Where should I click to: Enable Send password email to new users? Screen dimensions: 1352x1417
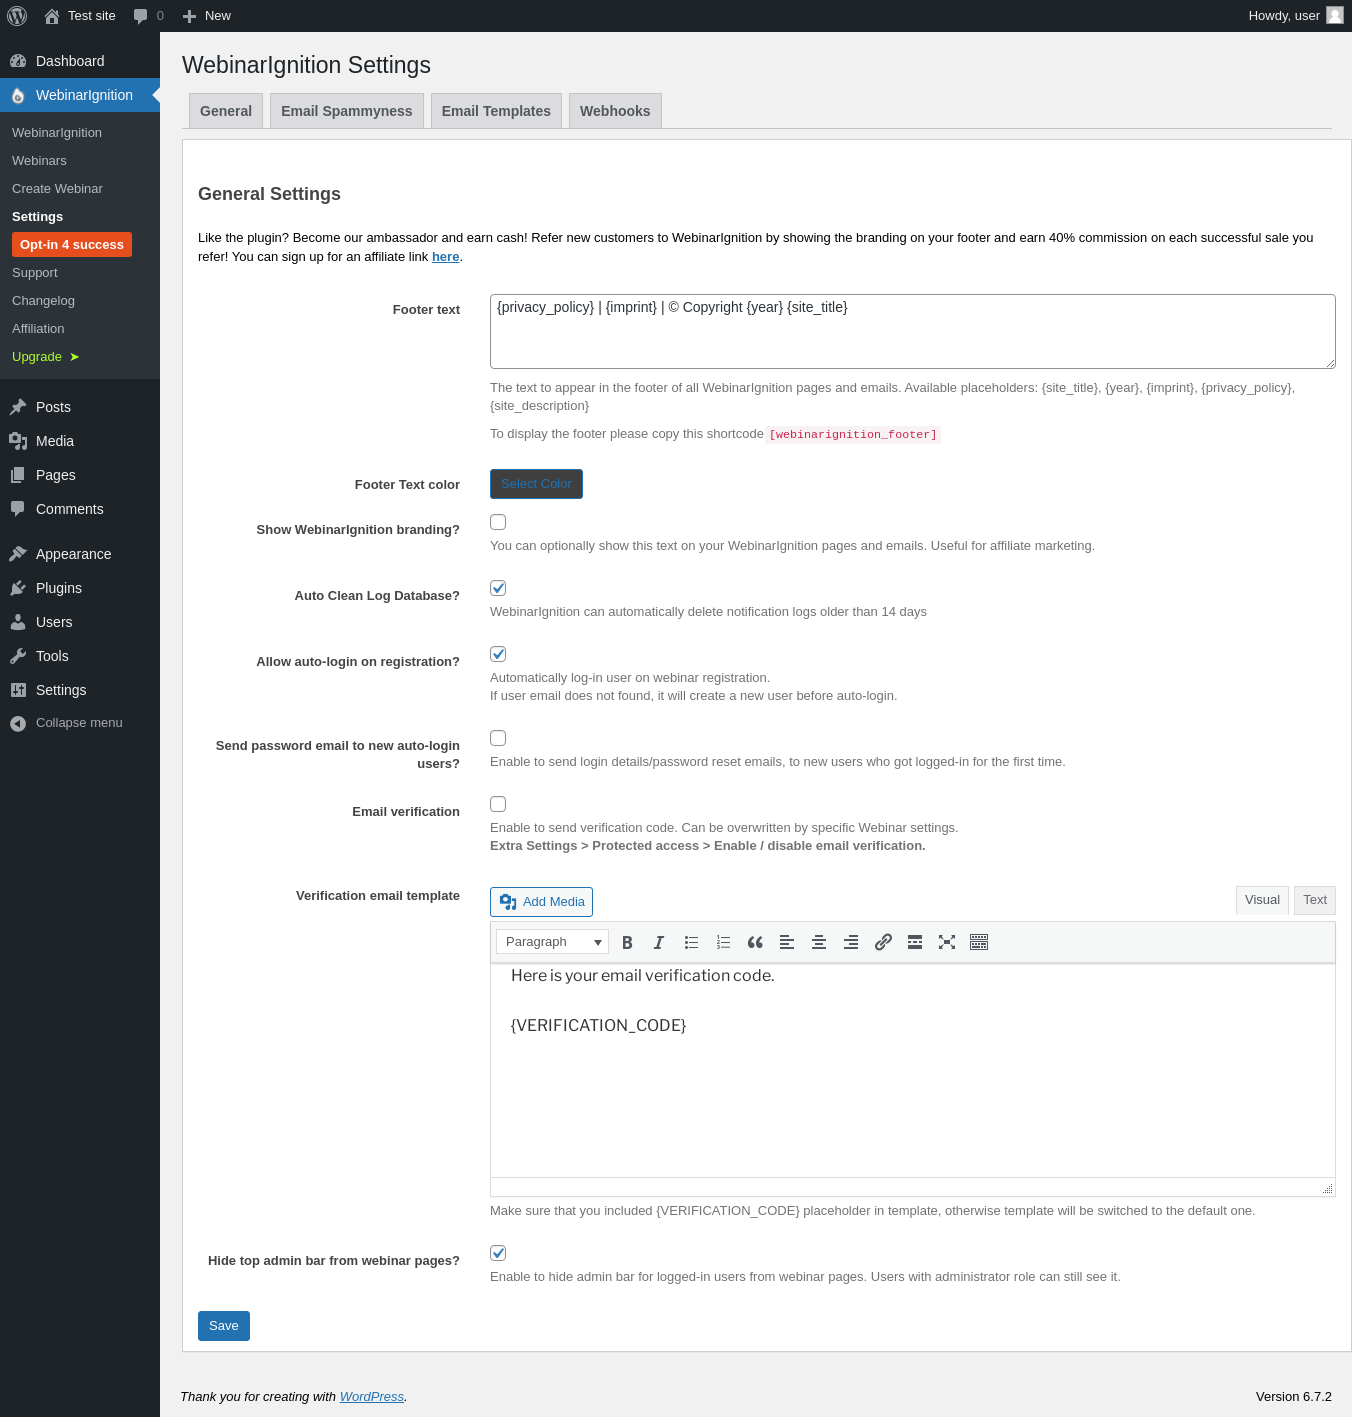(x=498, y=738)
